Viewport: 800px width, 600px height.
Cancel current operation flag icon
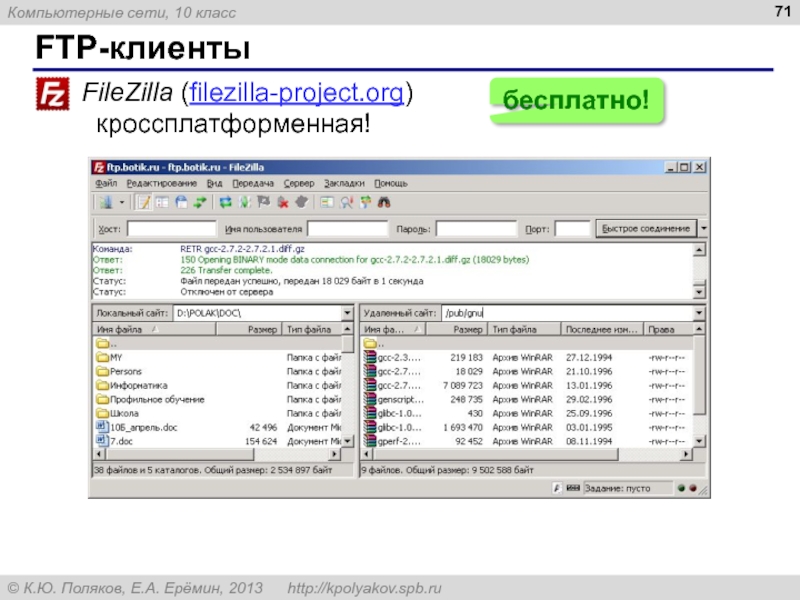pyautogui.click(x=263, y=203)
